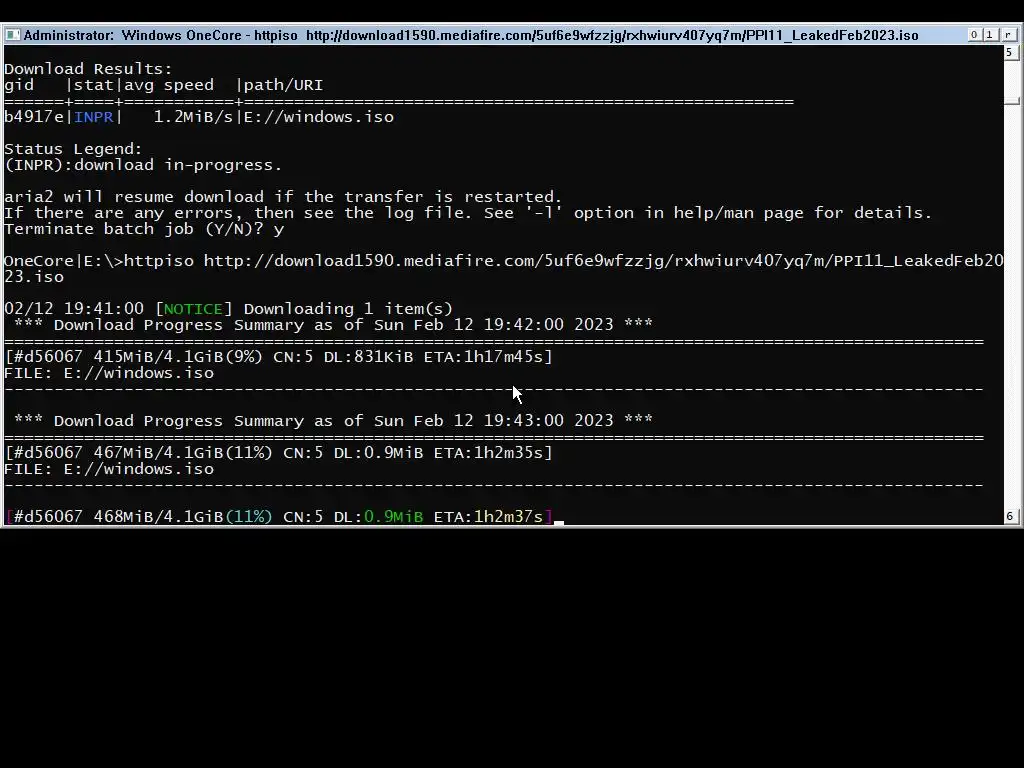The image size is (1024, 768).
Task: Click 'Terminate batch job (Y/N)? y' line
Action: pyautogui.click(x=144, y=229)
